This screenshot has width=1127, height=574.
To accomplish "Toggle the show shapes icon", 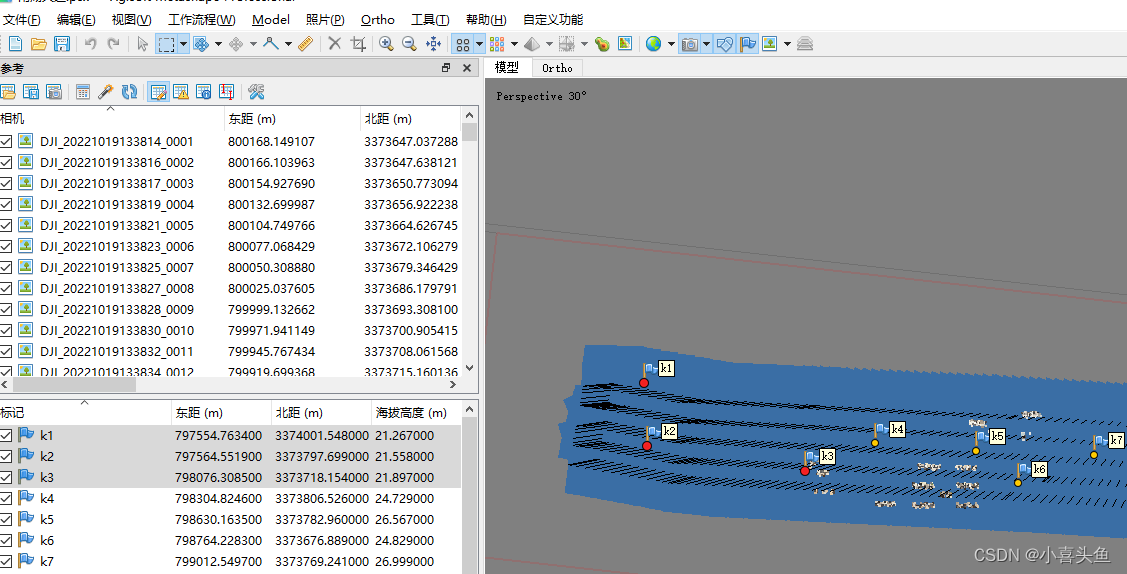I will (724, 45).
